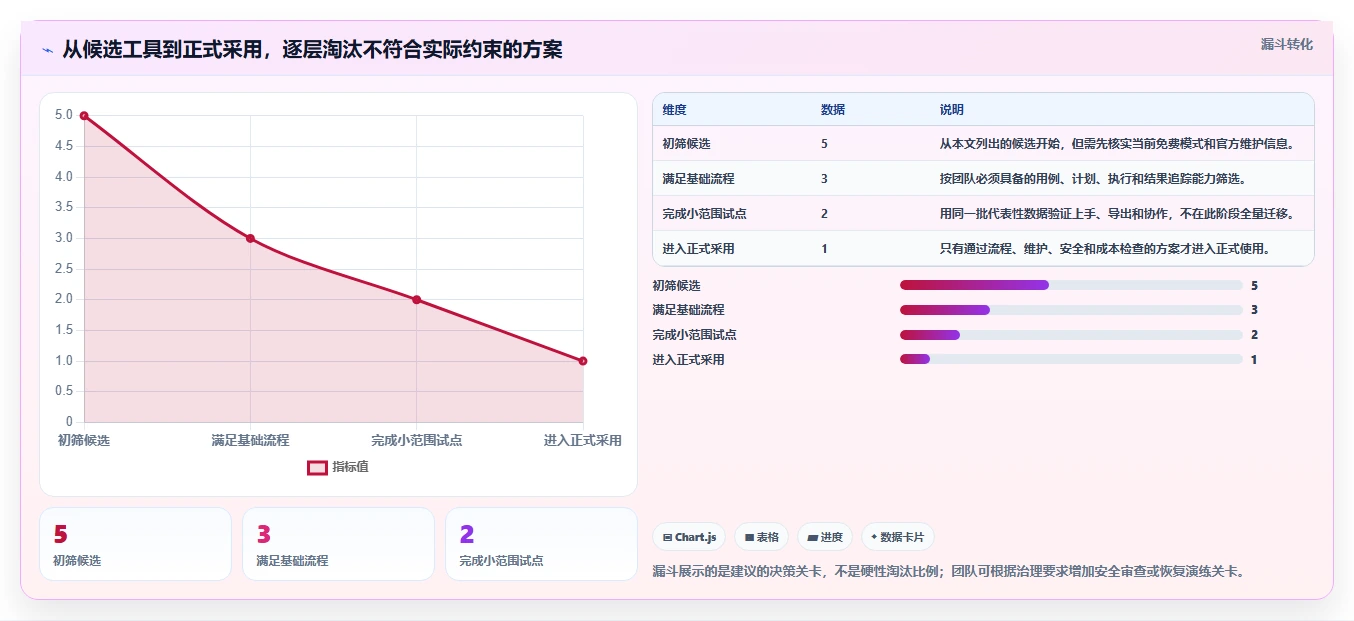The width and height of the screenshot is (1354, 621).
Task: Click the x-axis label 完成小范围试点 under chart
Action: pyautogui.click(x=417, y=440)
